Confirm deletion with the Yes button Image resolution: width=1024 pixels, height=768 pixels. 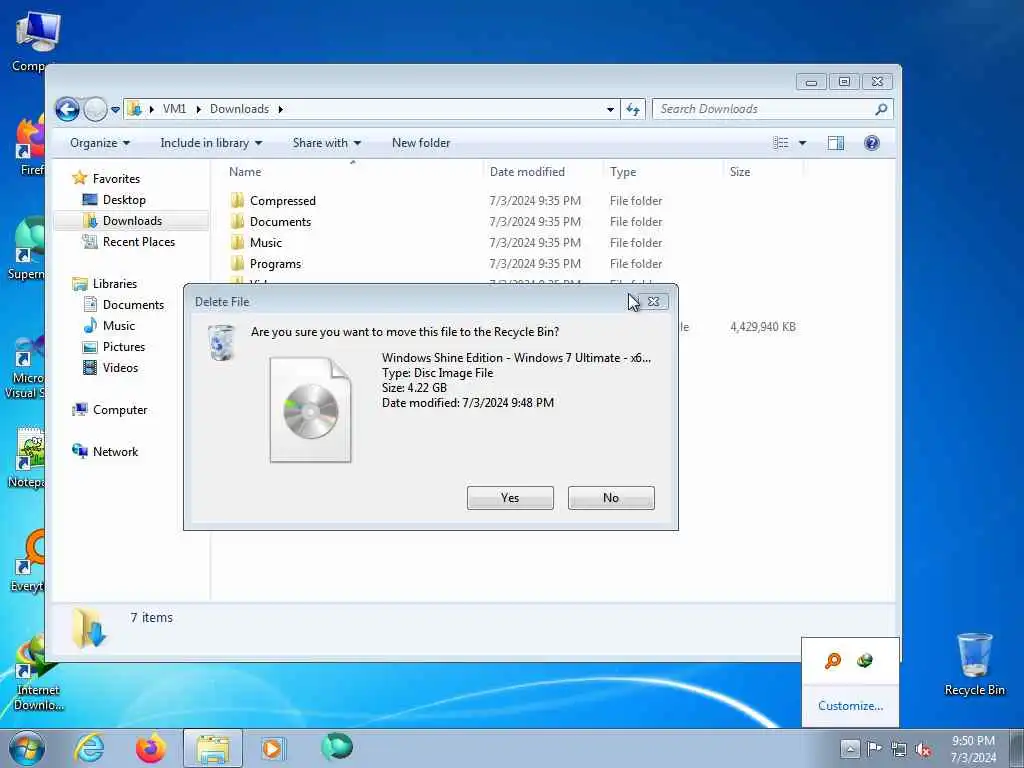[x=510, y=498]
